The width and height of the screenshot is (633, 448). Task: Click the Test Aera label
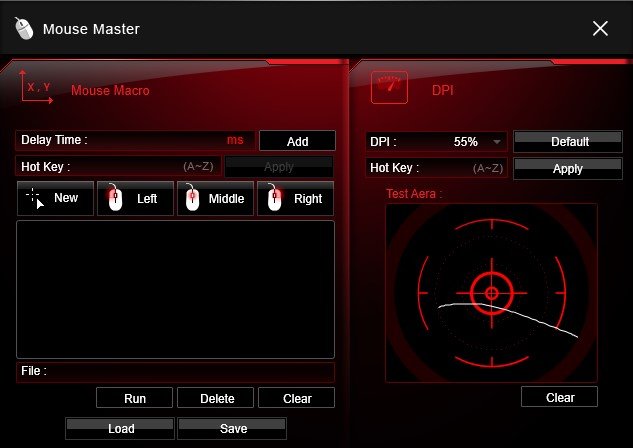tap(414, 194)
